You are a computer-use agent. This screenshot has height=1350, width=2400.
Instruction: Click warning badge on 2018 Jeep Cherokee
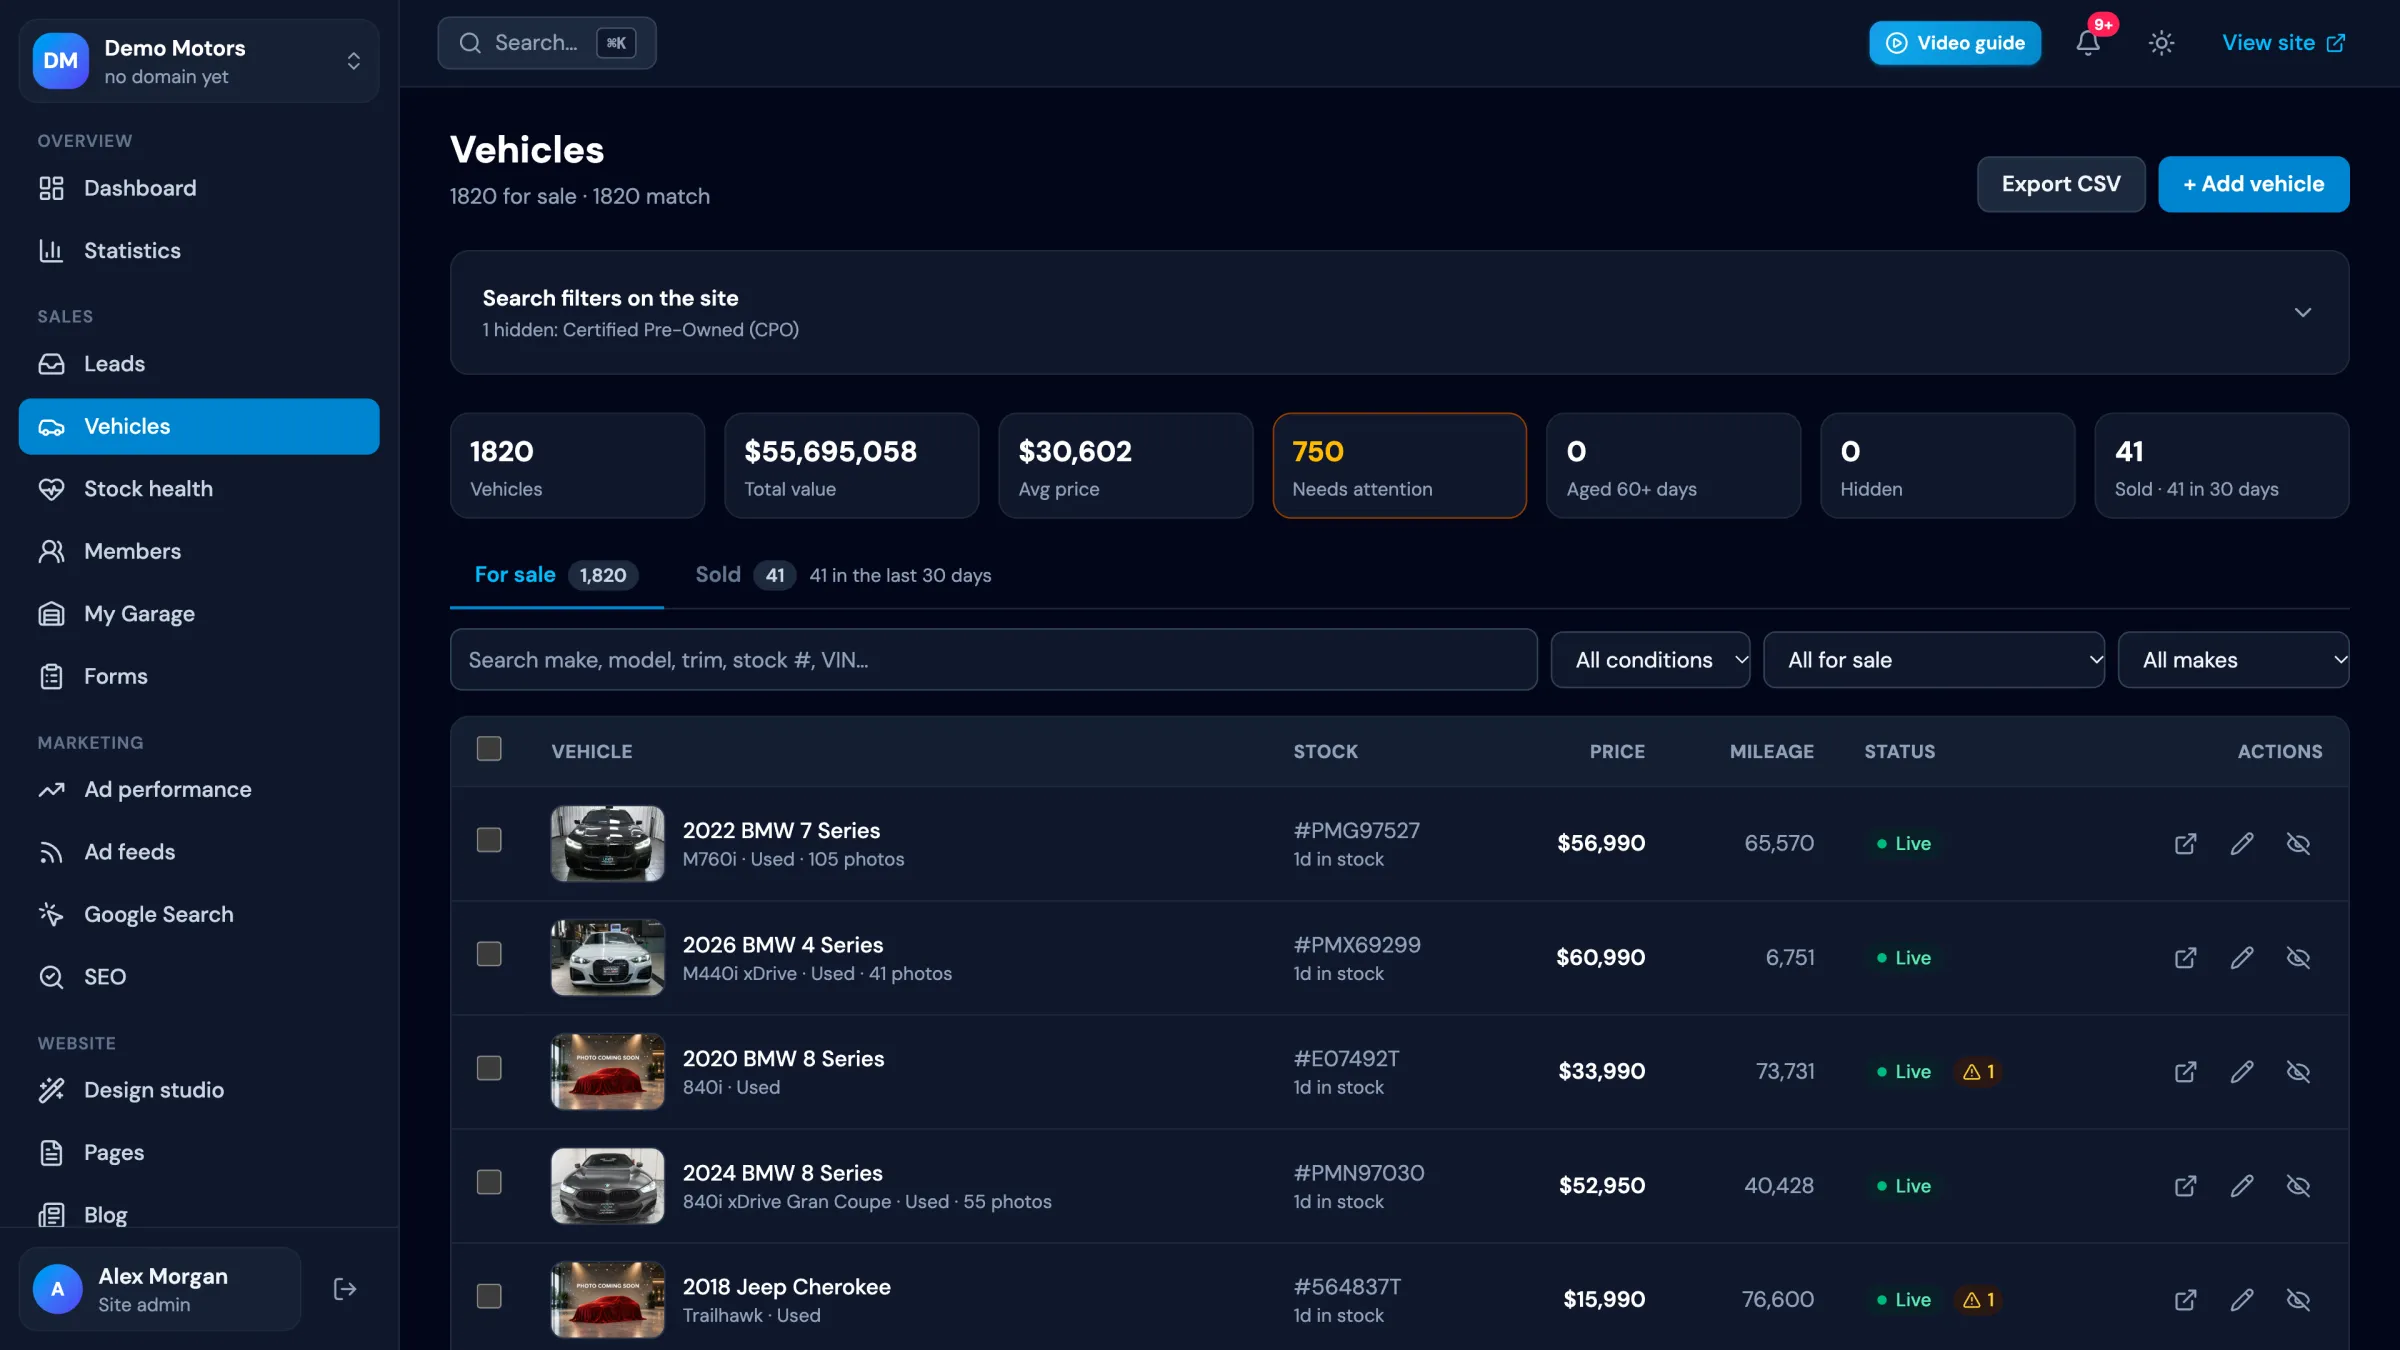point(1979,1299)
